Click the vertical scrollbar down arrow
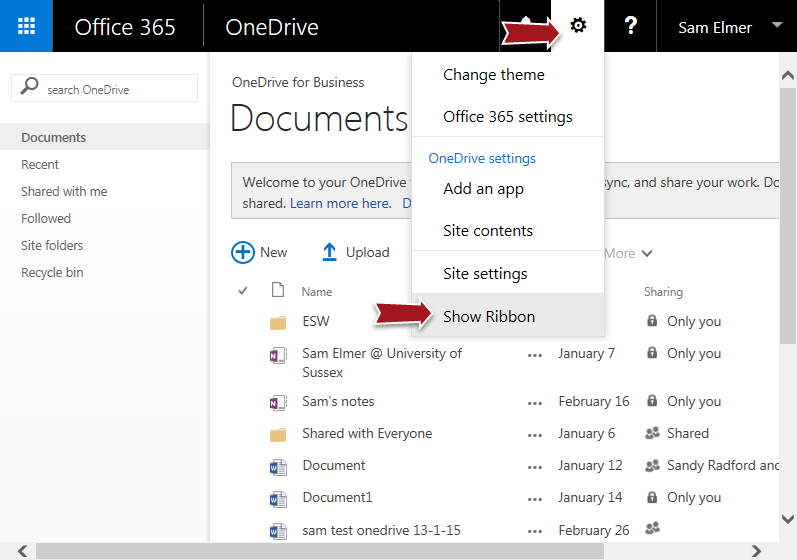This screenshot has height=560, width=797. (787, 519)
